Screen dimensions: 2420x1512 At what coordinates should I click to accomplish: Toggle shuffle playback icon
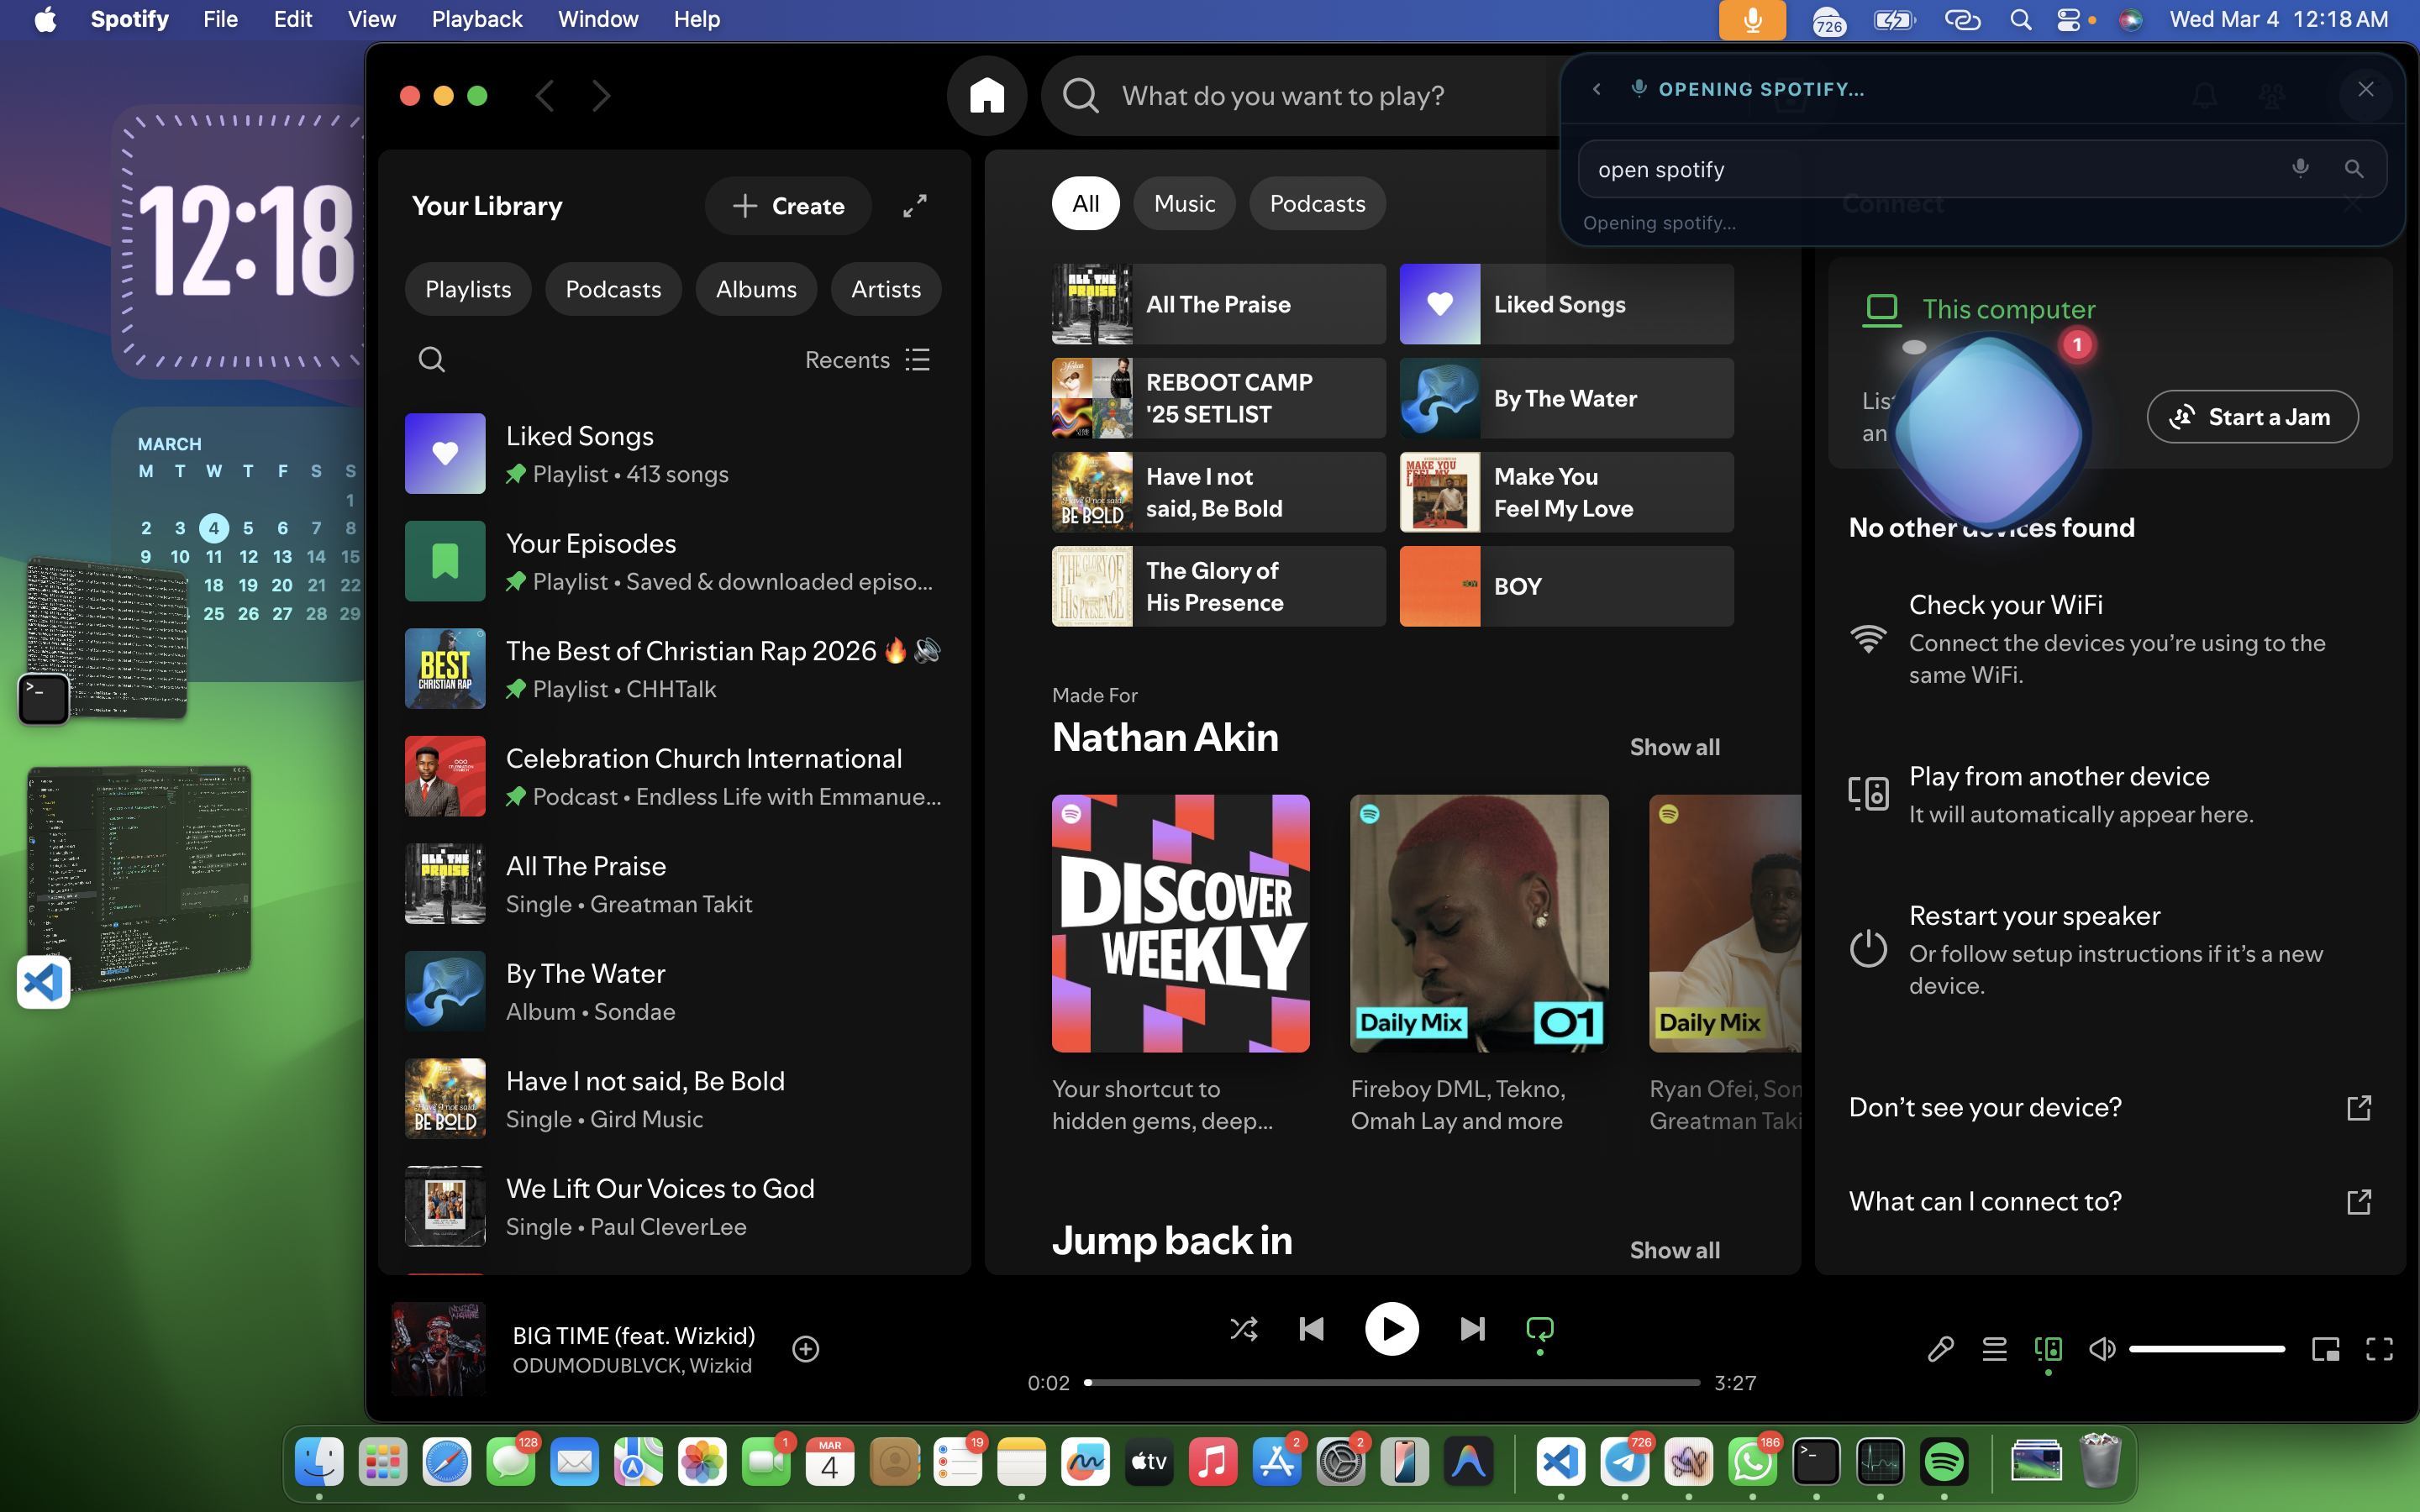(x=1243, y=1329)
